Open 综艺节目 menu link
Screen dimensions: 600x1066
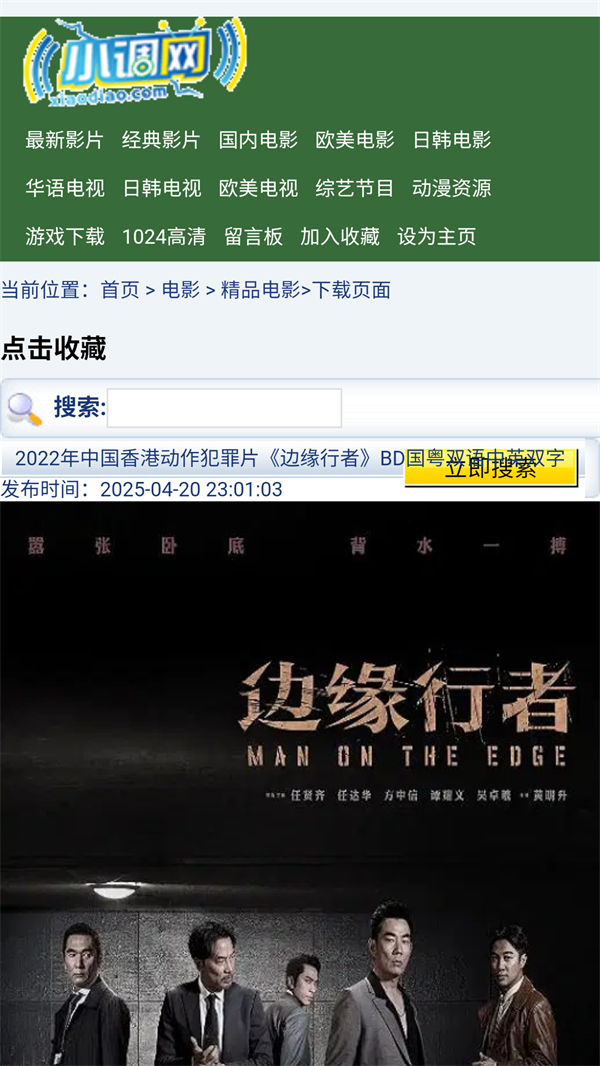coord(355,188)
